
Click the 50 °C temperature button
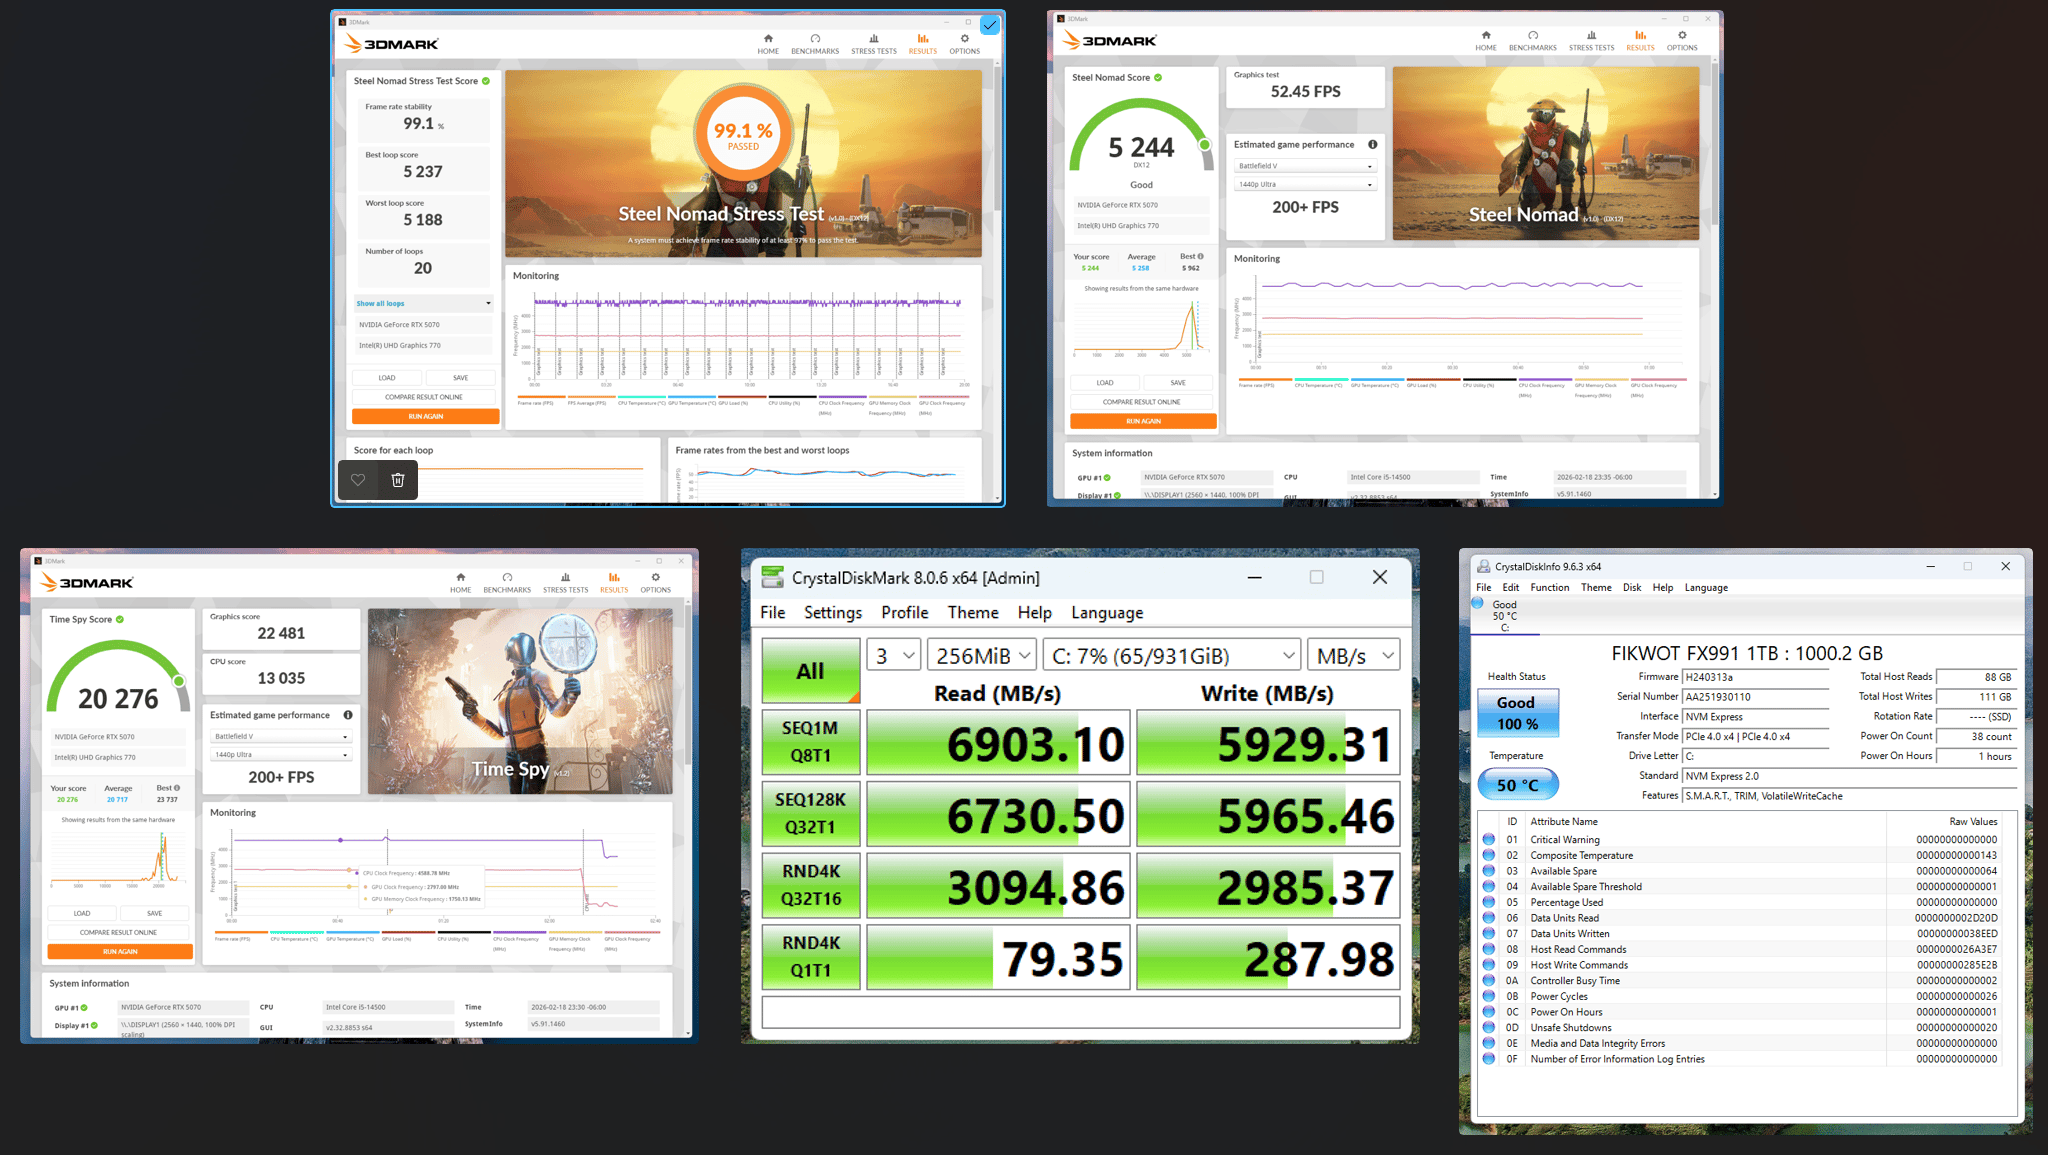click(1517, 785)
